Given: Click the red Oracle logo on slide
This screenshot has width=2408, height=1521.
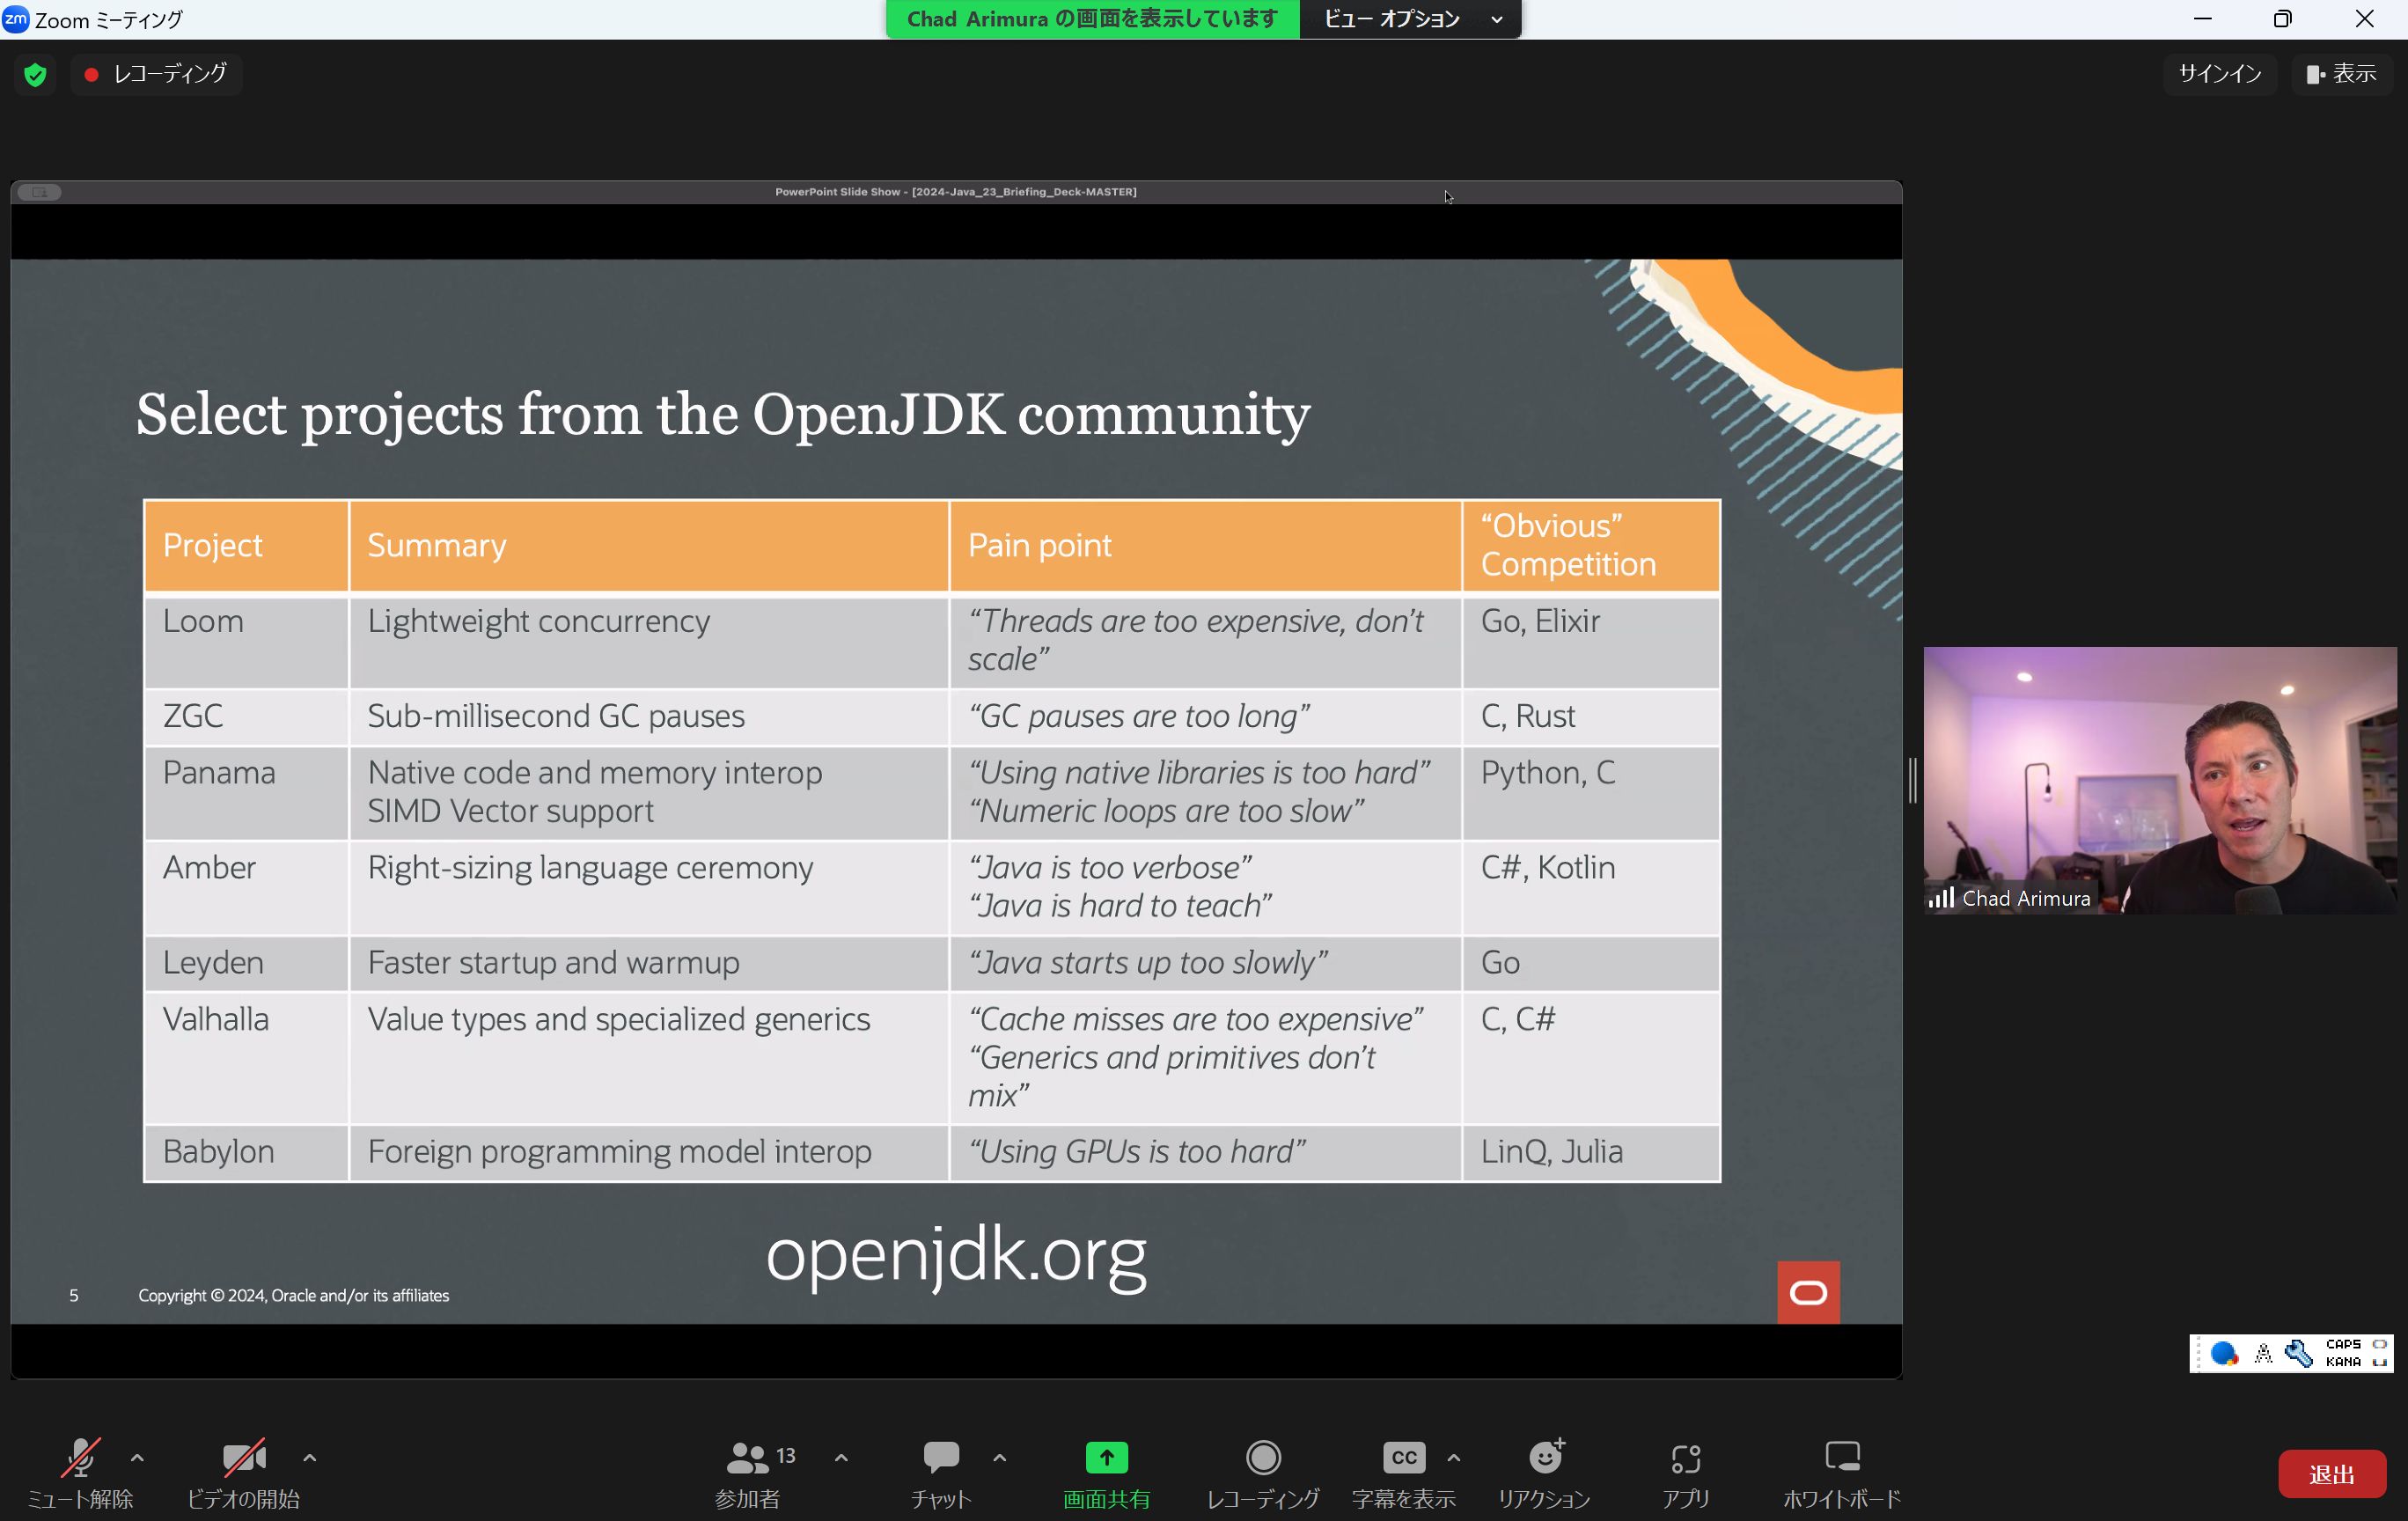Looking at the screenshot, I should [x=1808, y=1293].
